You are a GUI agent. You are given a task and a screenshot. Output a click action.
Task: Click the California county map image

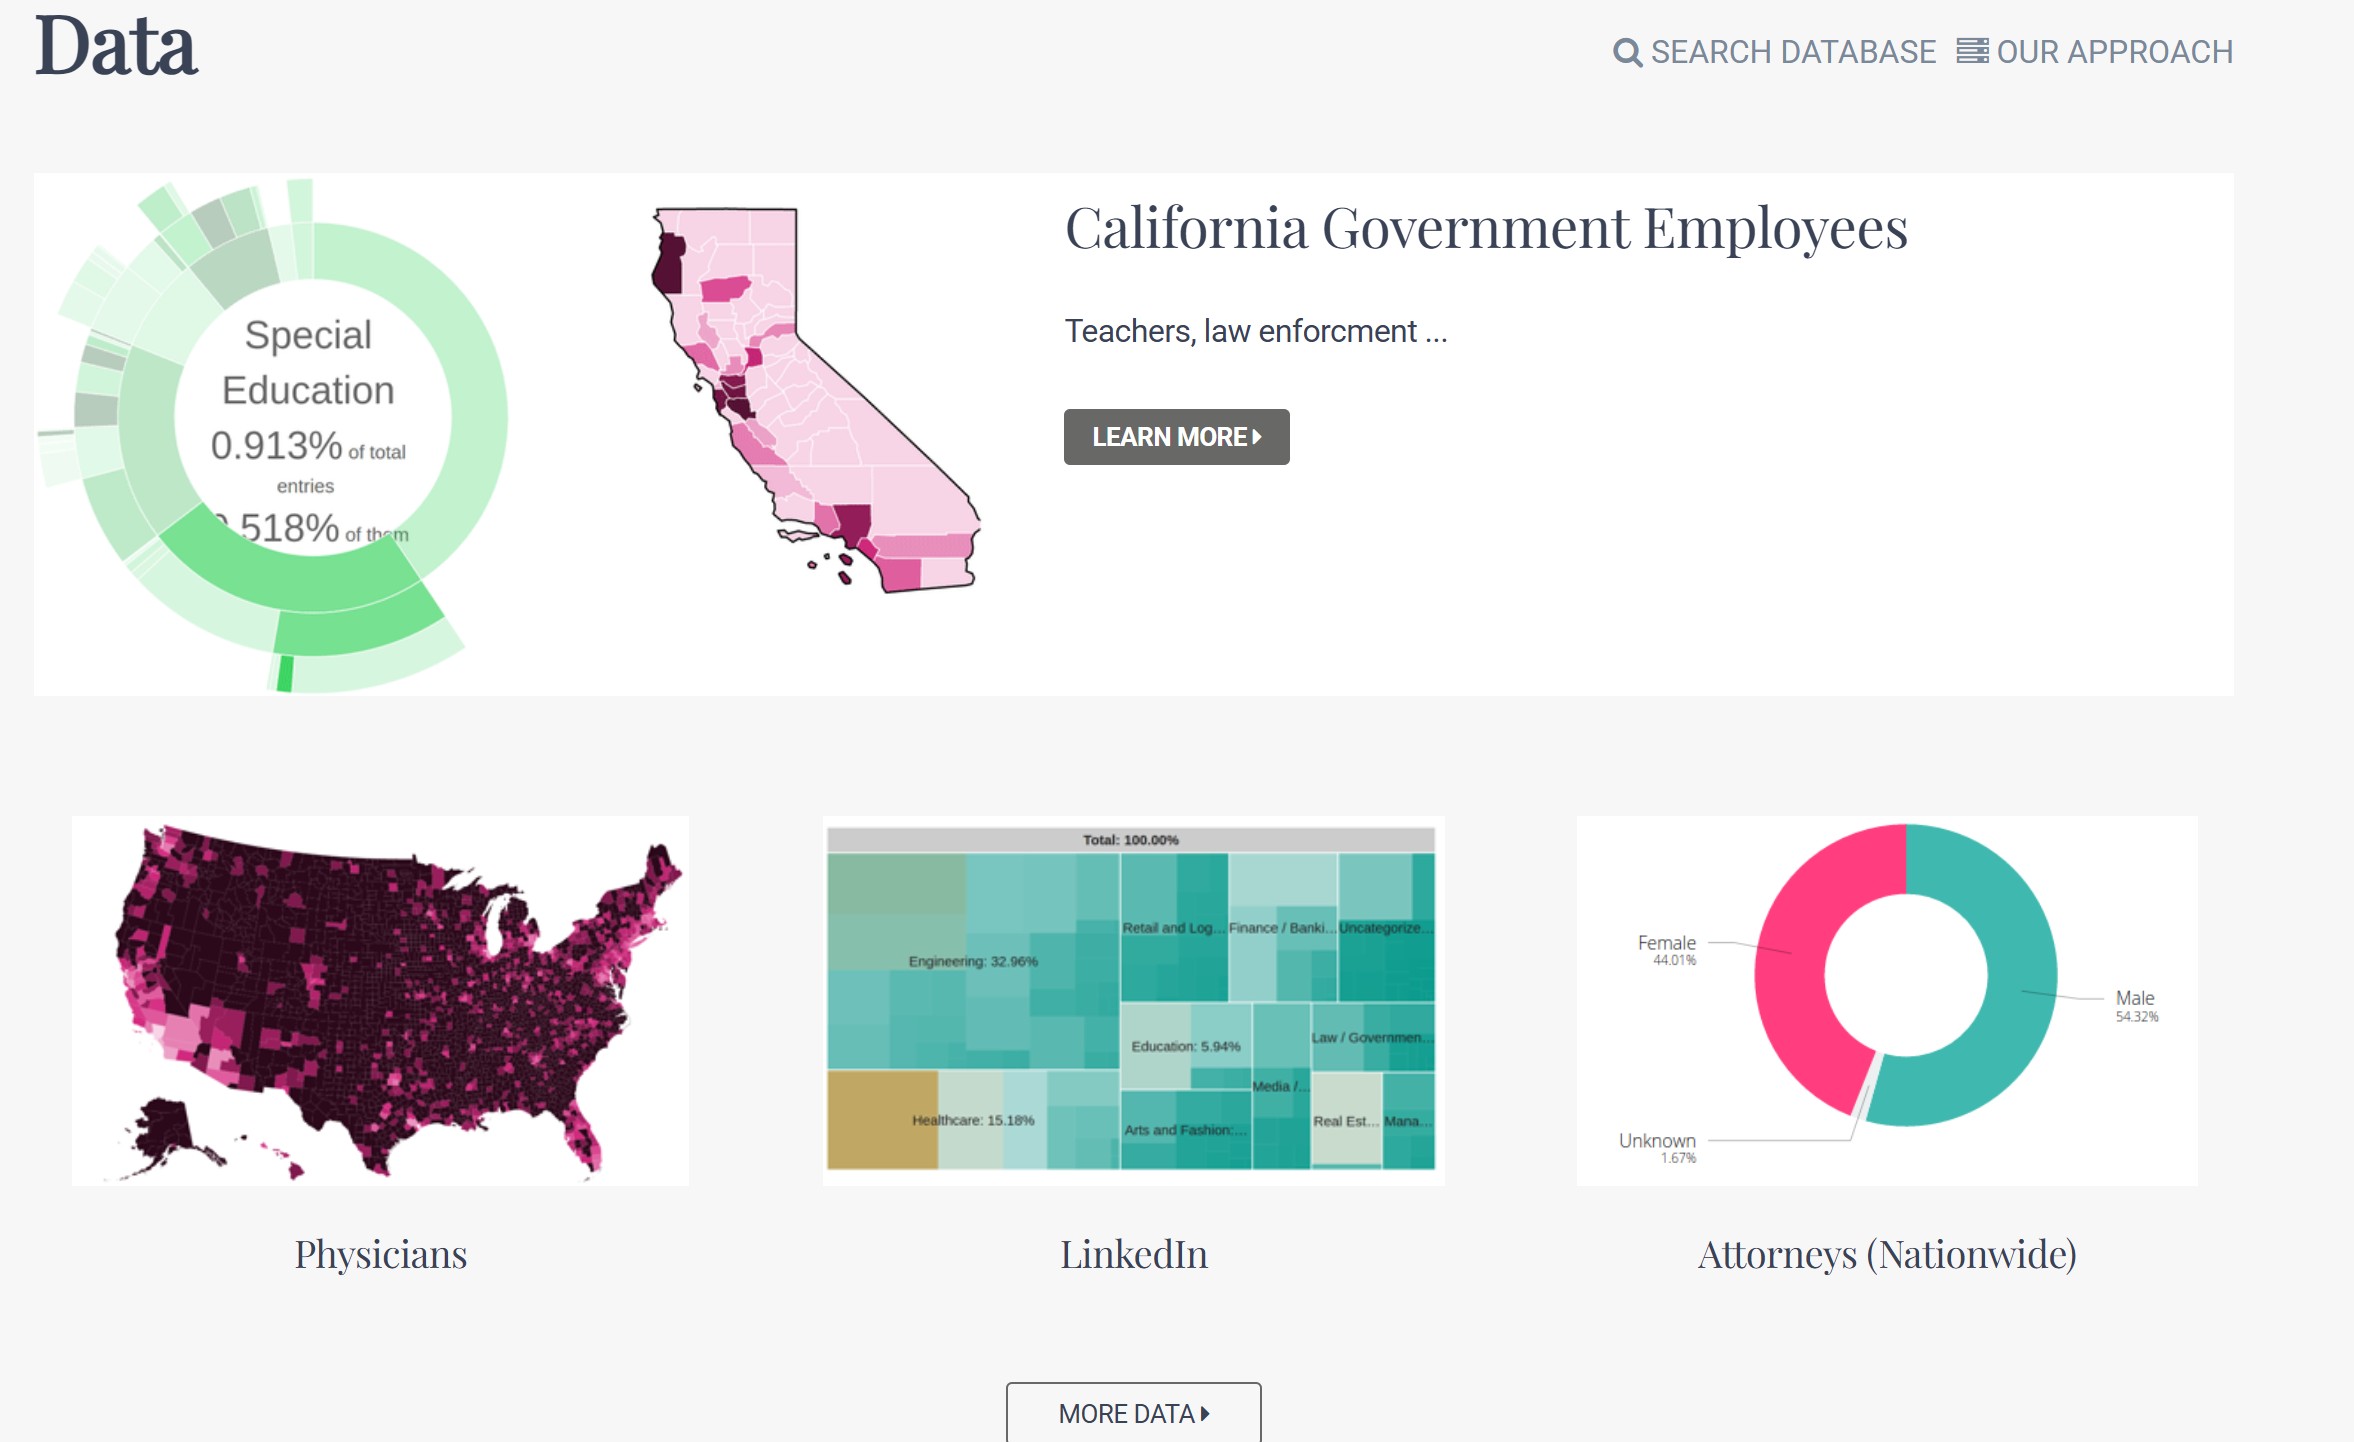click(x=815, y=400)
